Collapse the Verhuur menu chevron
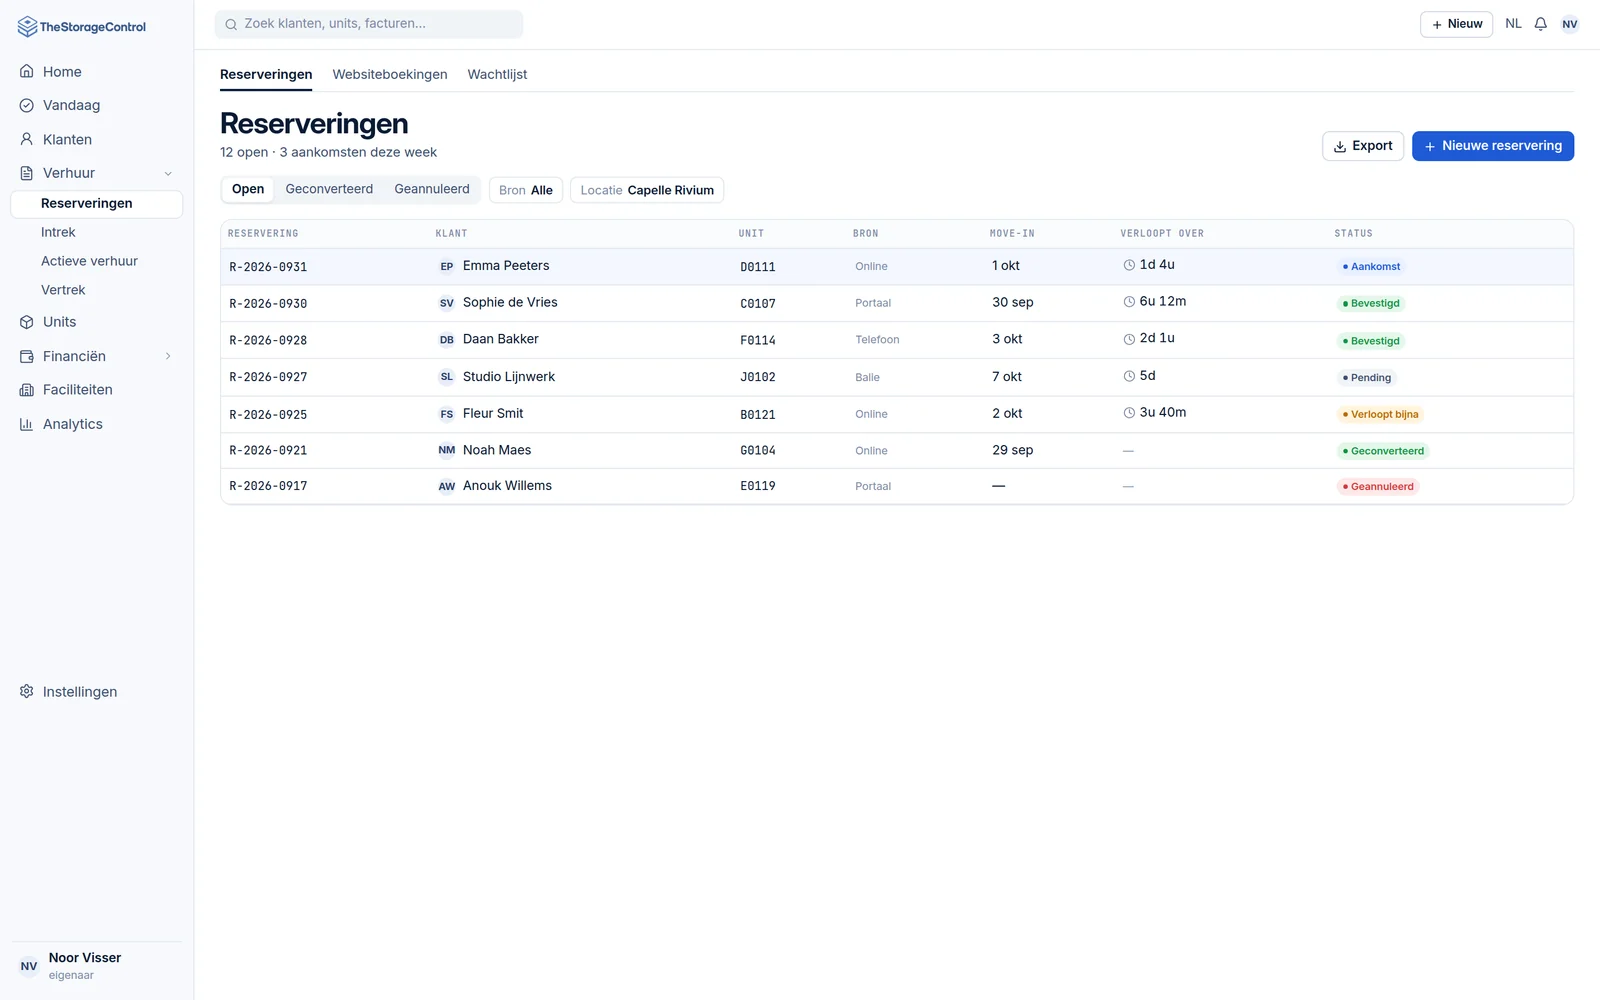This screenshot has height=1000, width=1600. coord(168,173)
